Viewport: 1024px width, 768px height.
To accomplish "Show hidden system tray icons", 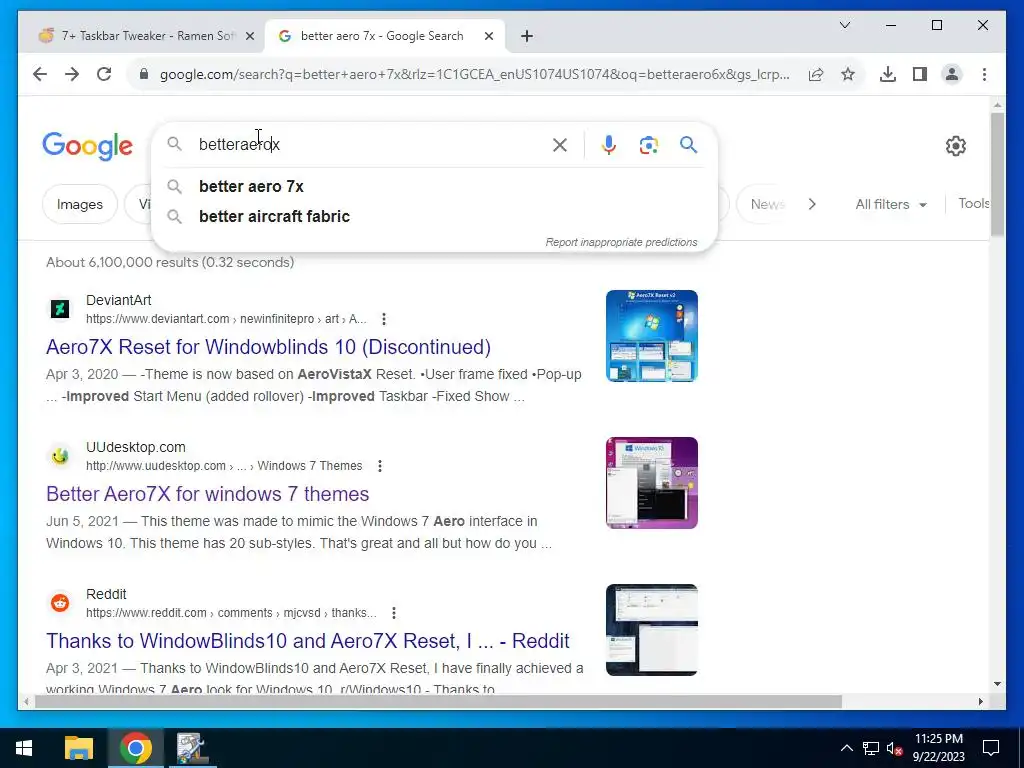I will tap(846, 748).
